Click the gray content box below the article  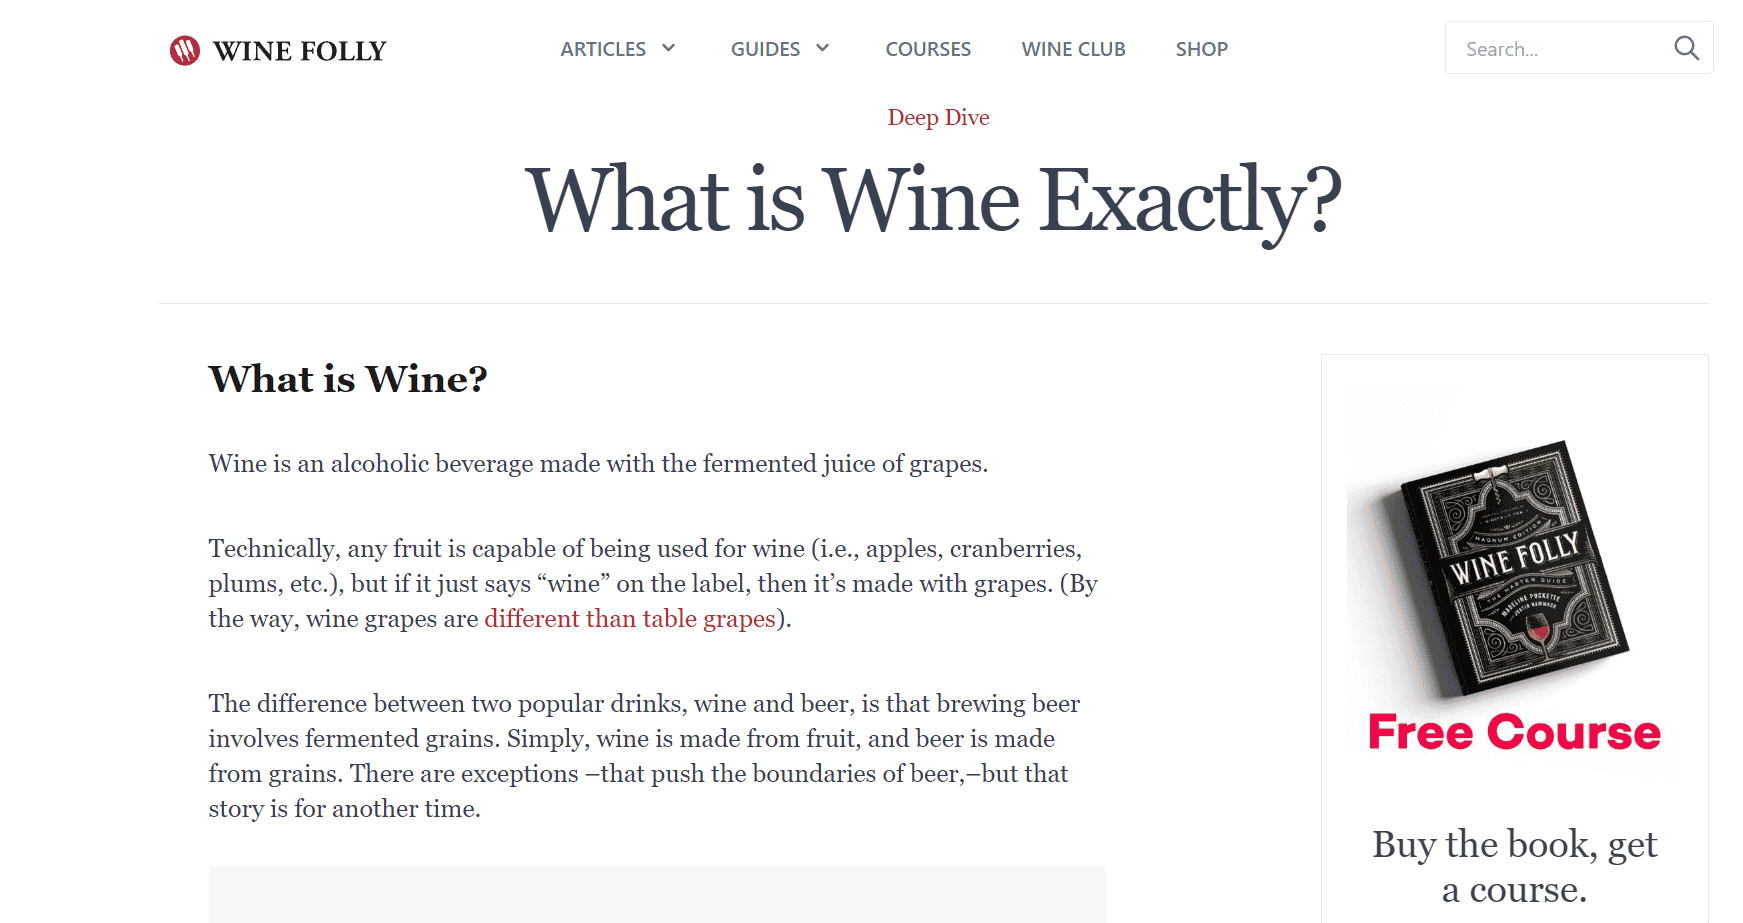coord(657,894)
